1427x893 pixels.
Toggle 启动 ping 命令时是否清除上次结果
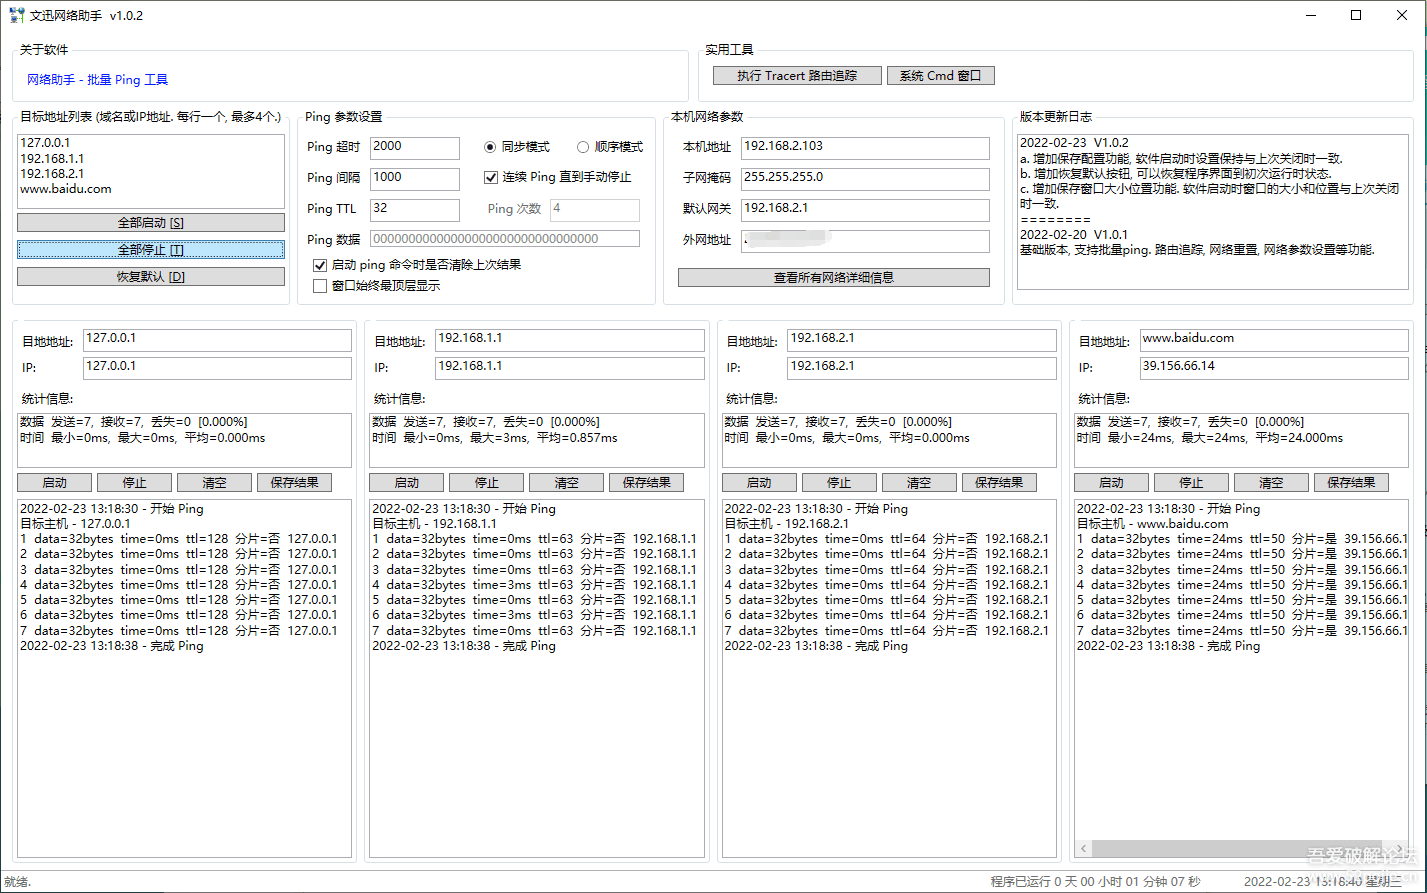coord(320,265)
